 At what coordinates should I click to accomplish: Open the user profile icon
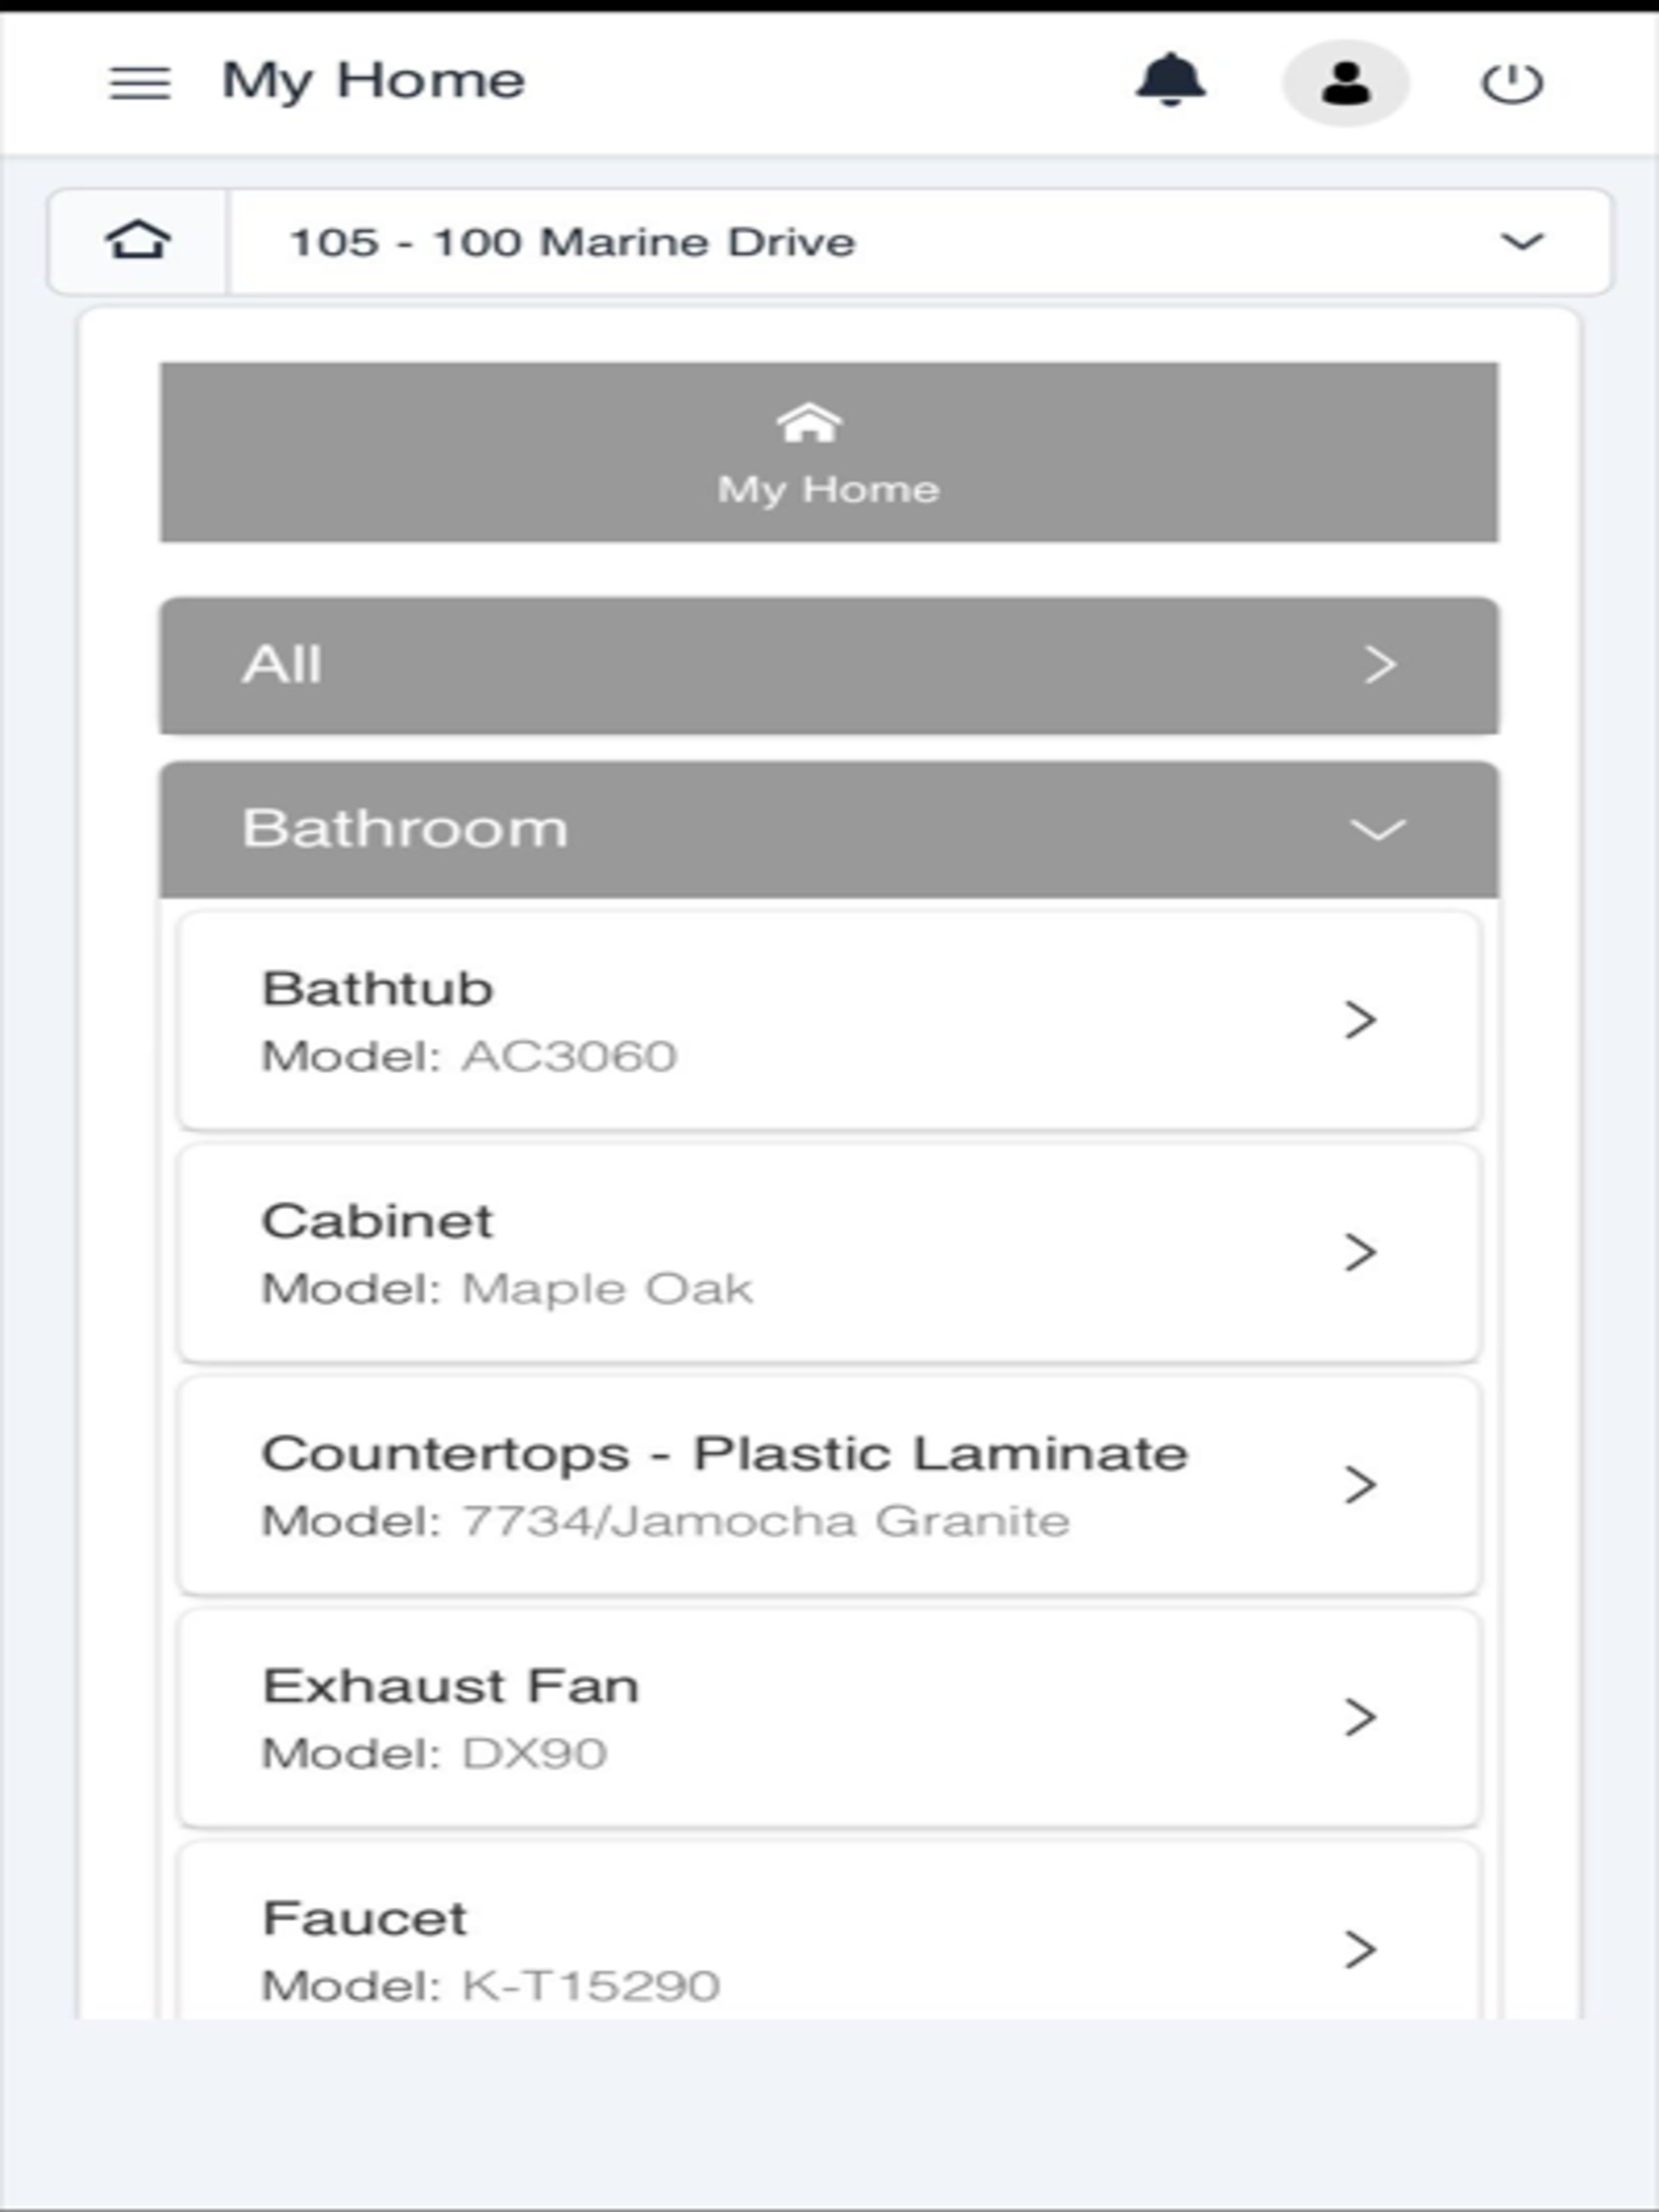coord(1346,83)
